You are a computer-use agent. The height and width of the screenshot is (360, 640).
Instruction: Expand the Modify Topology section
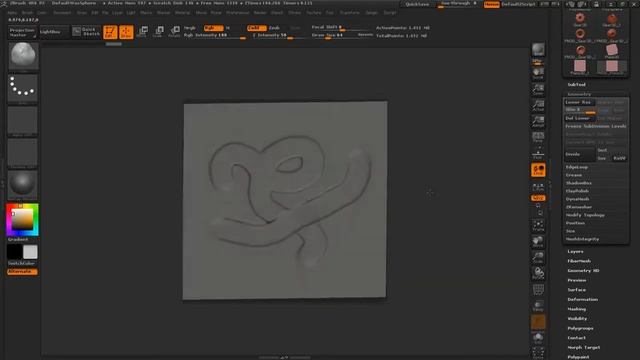pyautogui.click(x=585, y=215)
